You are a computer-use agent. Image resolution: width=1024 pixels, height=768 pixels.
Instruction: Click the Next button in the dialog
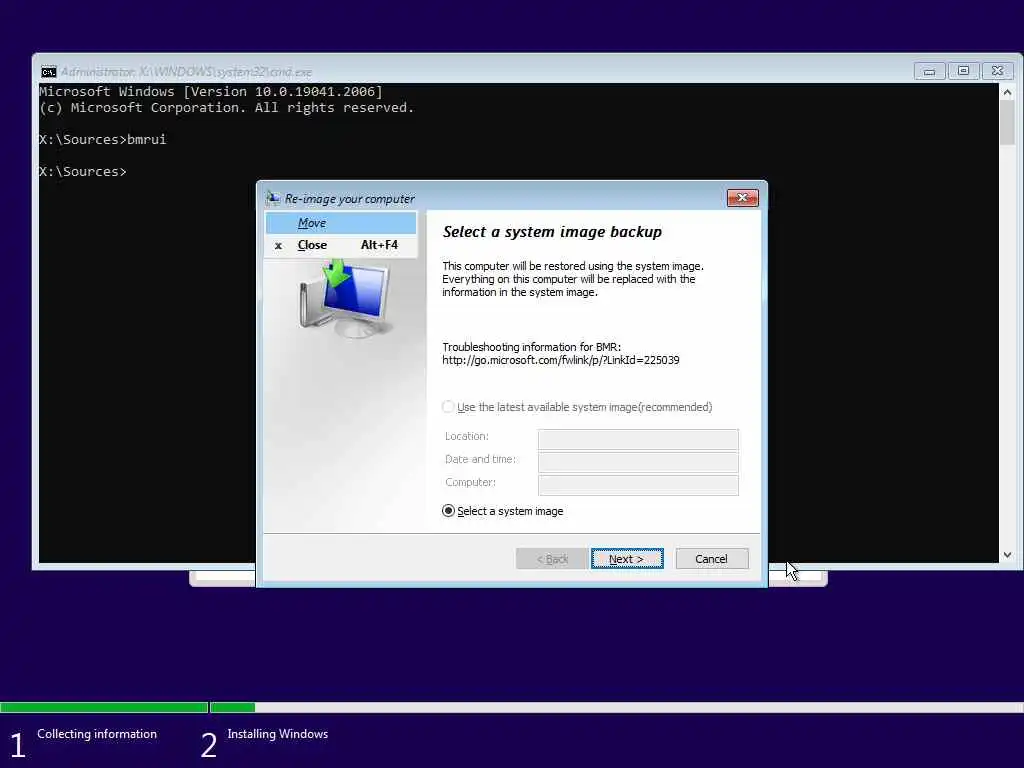click(627, 559)
